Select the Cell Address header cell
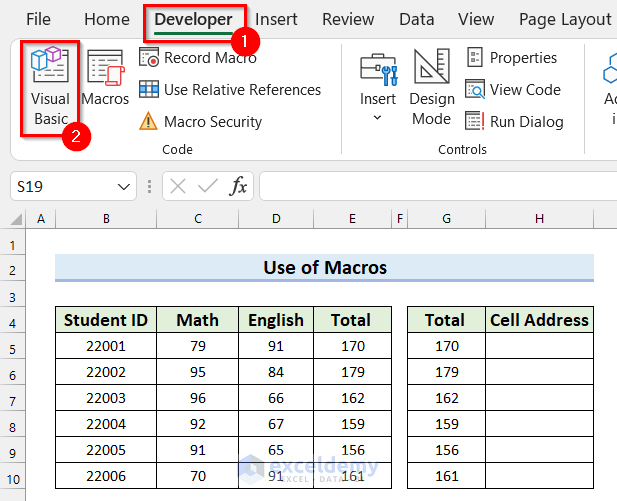 coord(539,320)
